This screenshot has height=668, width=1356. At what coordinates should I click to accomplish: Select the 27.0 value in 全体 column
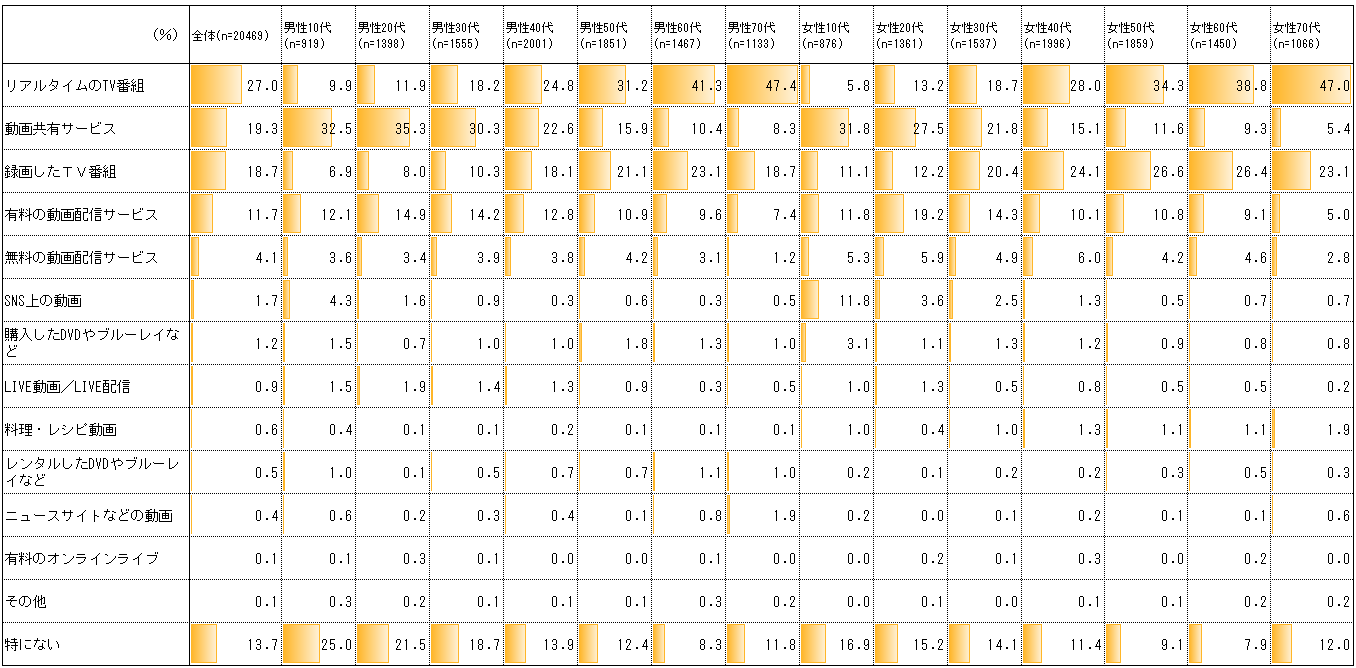pyautogui.click(x=262, y=86)
